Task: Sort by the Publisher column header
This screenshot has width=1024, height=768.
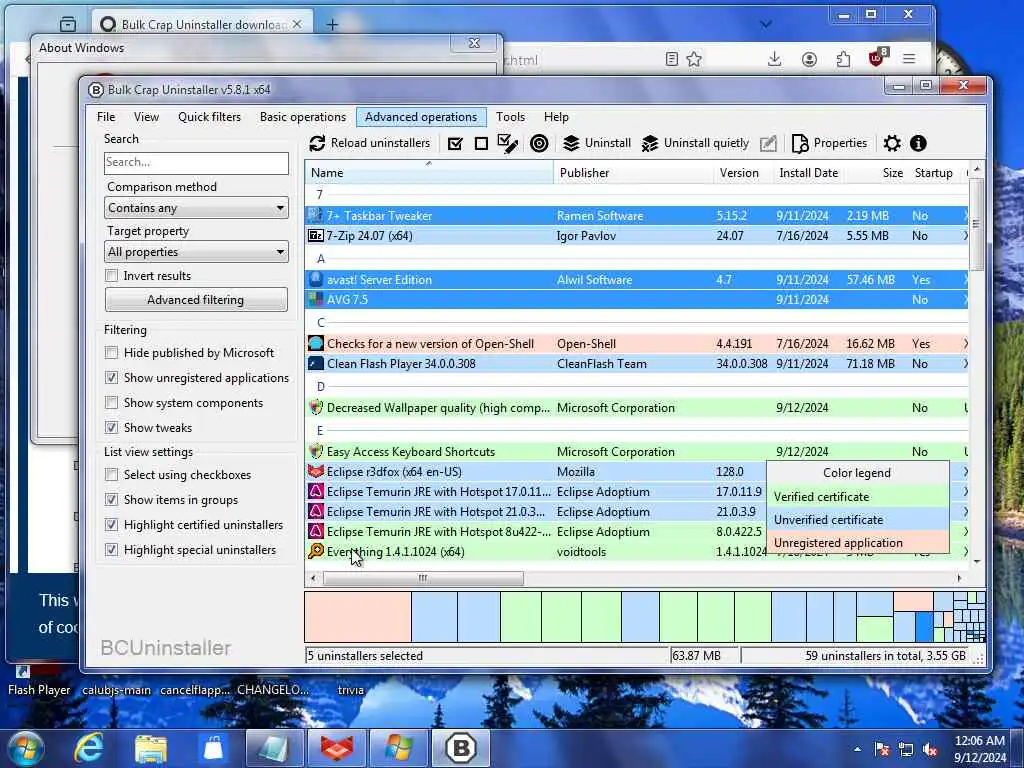Action: click(633, 173)
